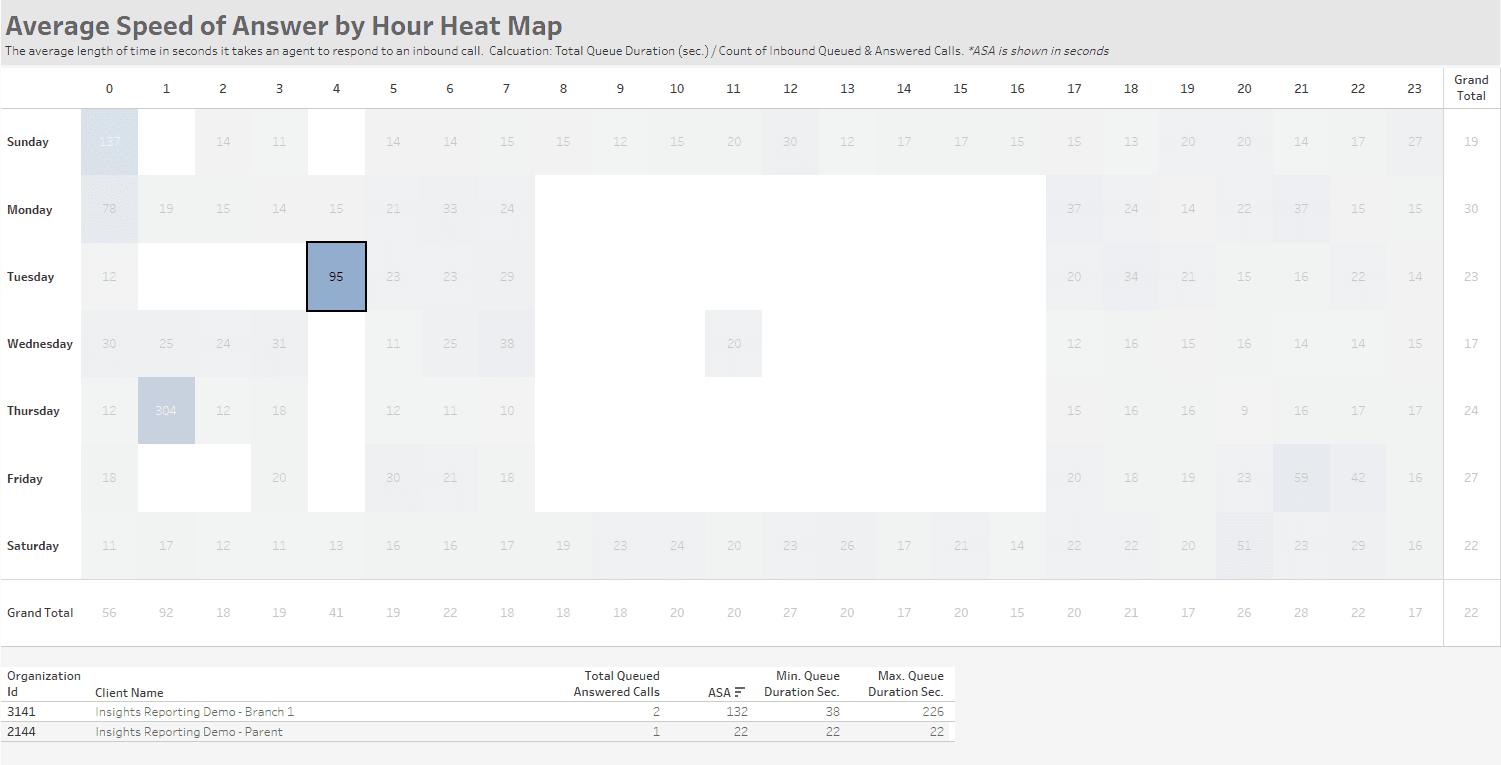
Task: Select Saturday's cell with value 51
Action: (x=1244, y=545)
